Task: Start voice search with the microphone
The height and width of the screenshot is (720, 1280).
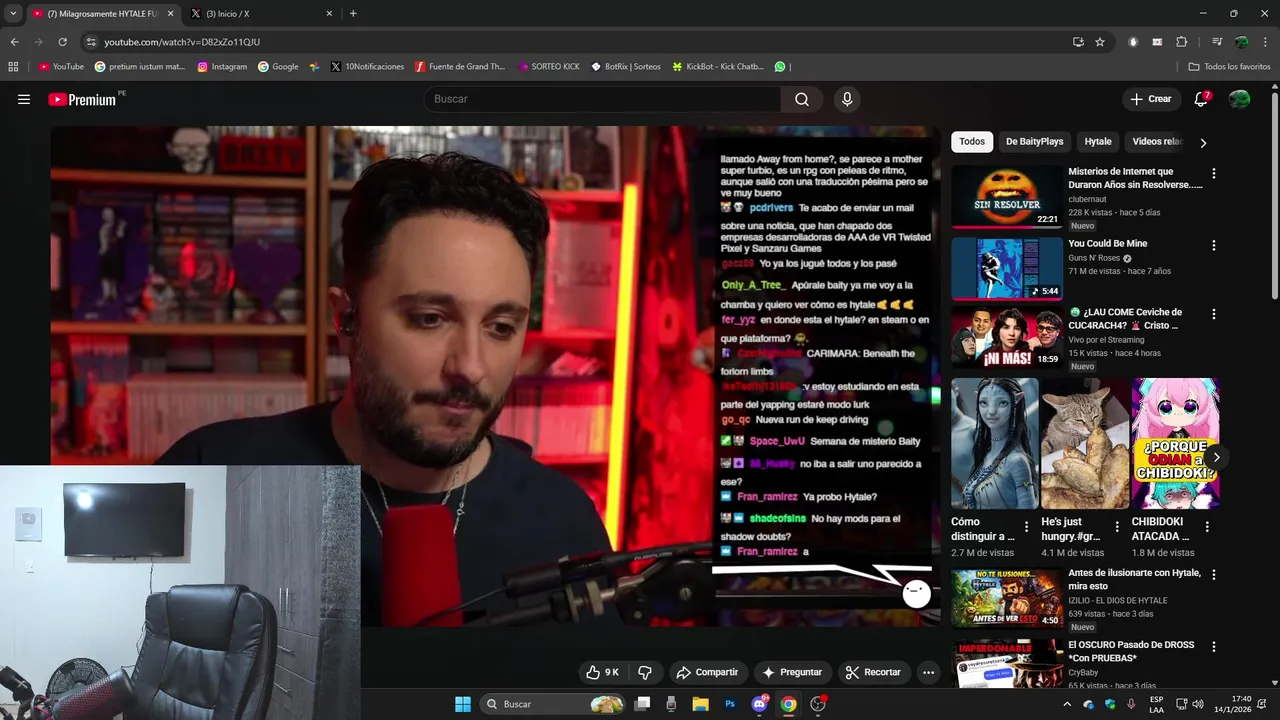Action: coord(847,99)
